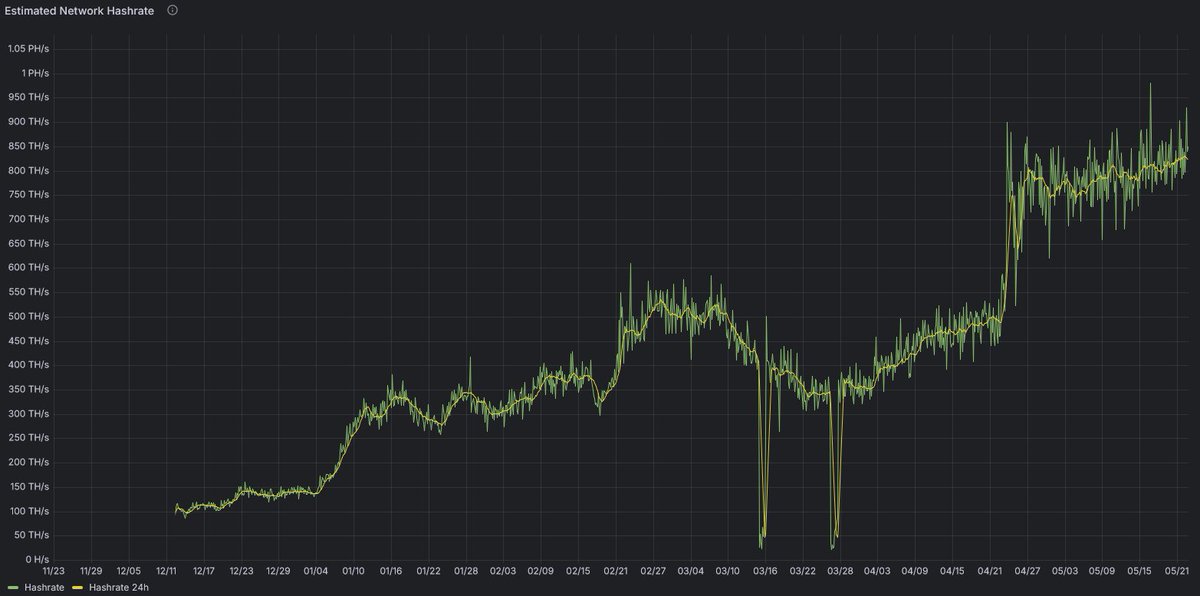
Task: Click the 650 TH/s y-axis label
Action: [x=29, y=243]
